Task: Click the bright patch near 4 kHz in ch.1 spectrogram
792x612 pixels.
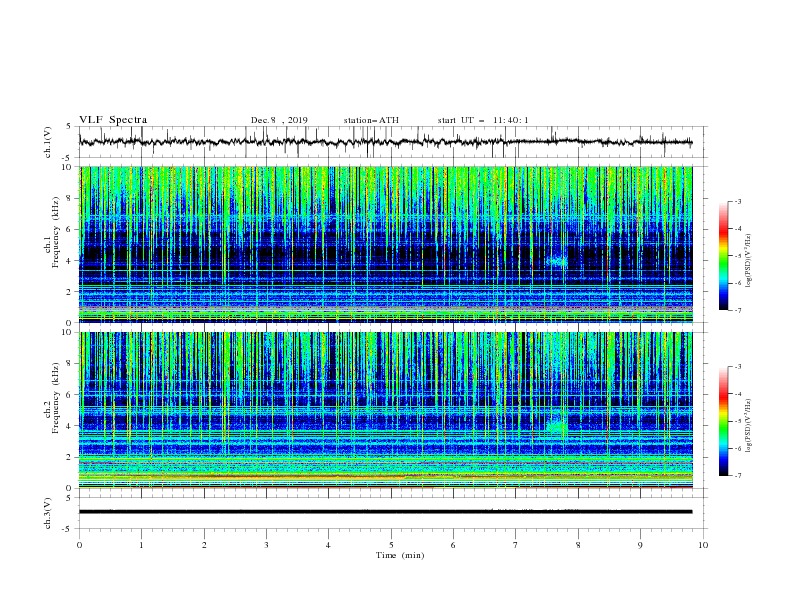Action: coord(557,261)
